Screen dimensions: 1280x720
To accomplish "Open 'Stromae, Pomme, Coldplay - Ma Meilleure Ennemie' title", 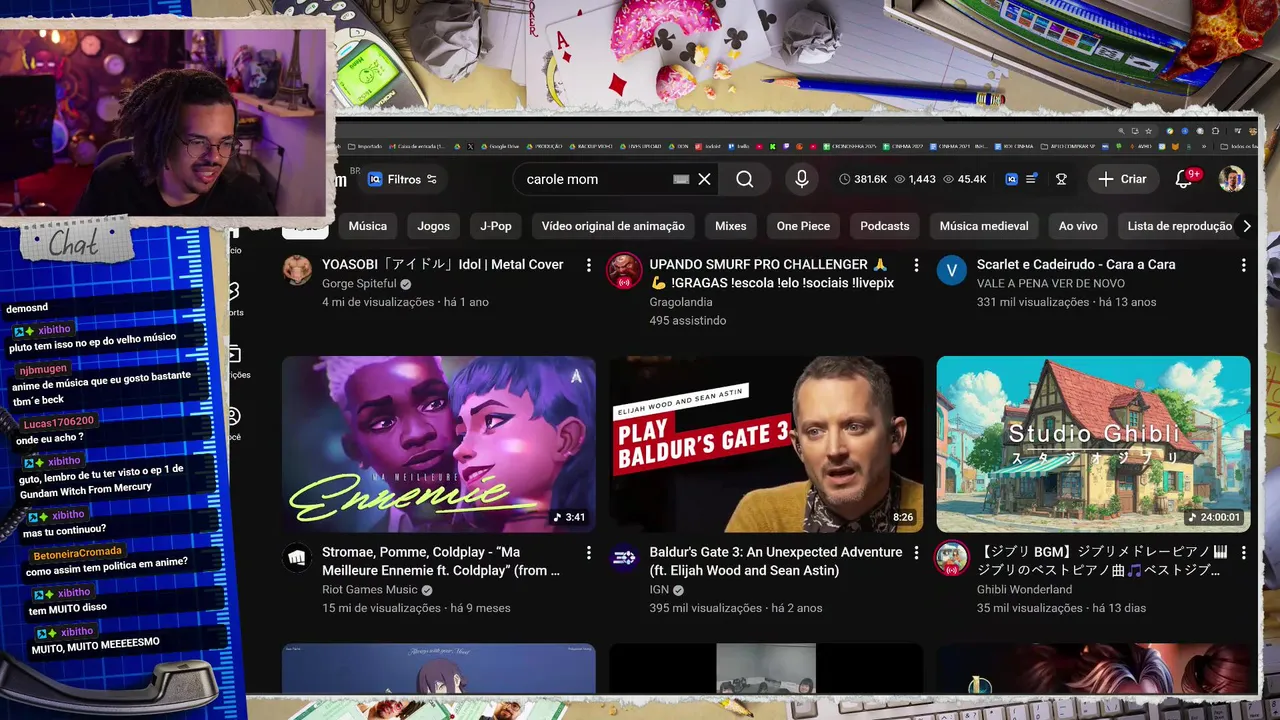I will pyautogui.click(x=441, y=561).
